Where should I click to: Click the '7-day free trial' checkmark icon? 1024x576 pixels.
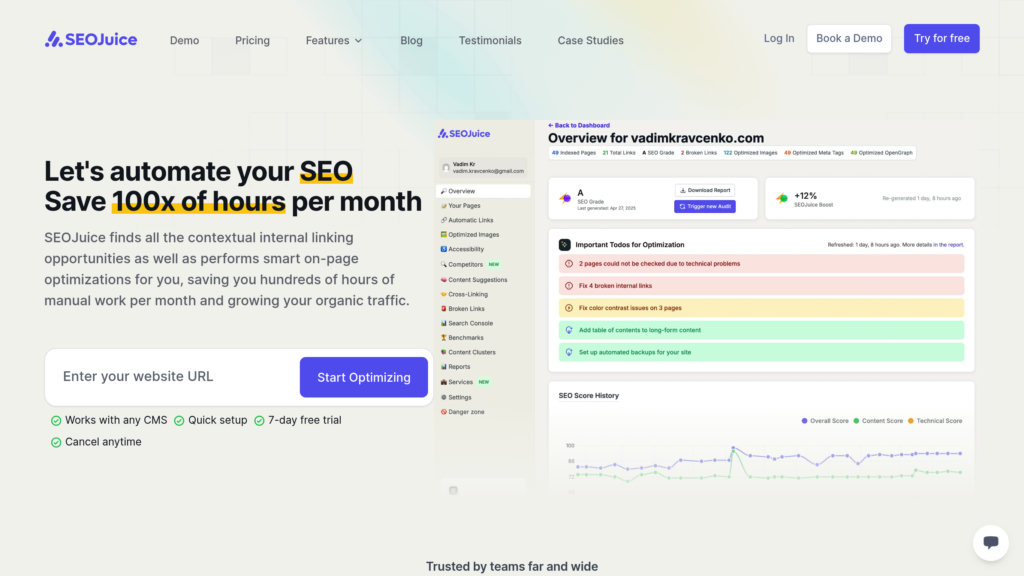point(259,421)
